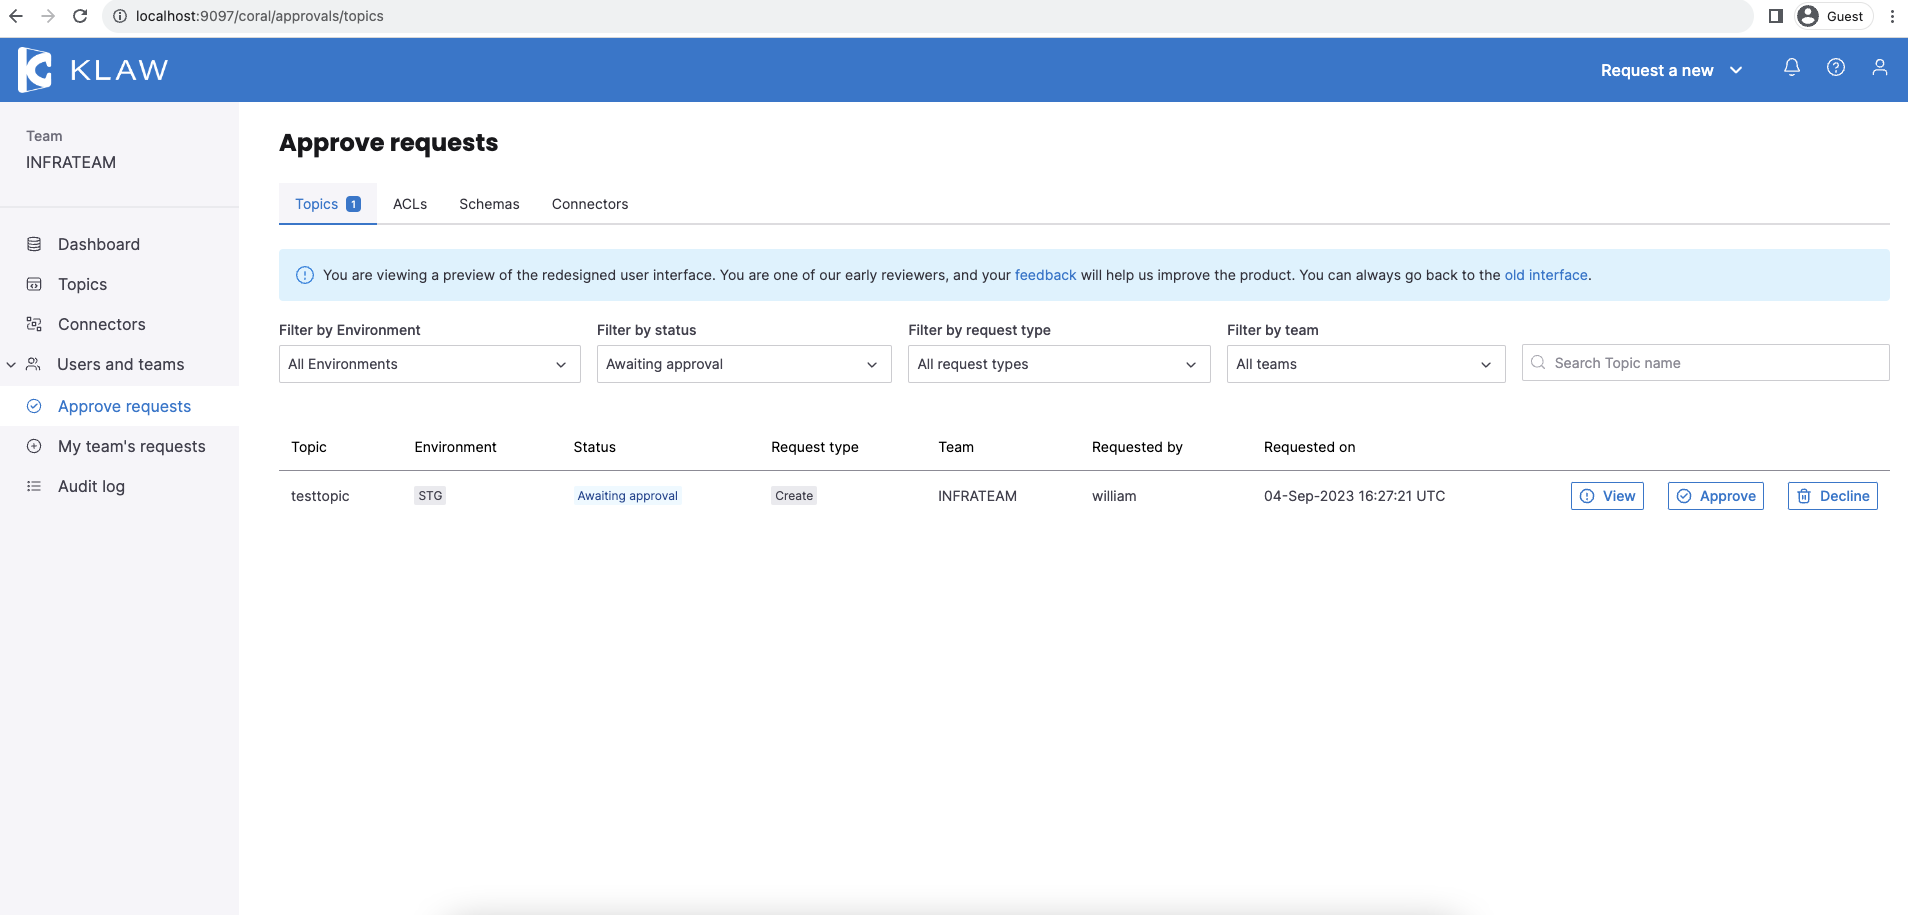The height and width of the screenshot is (915, 1908).
Task: Open My team's requests via its icon
Action: pyautogui.click(x=34, y=446)
